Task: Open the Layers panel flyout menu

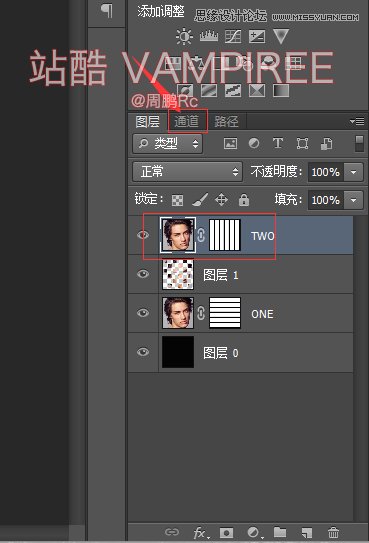Action: (357, 121)
